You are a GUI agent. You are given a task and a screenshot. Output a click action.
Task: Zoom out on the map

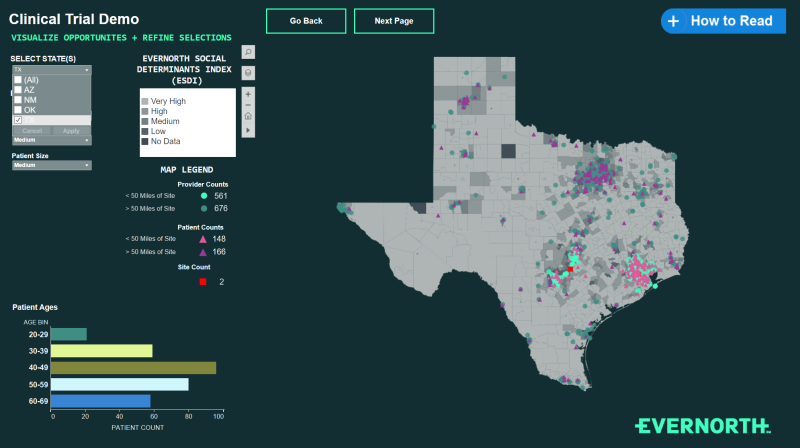(x=248, y=105)
